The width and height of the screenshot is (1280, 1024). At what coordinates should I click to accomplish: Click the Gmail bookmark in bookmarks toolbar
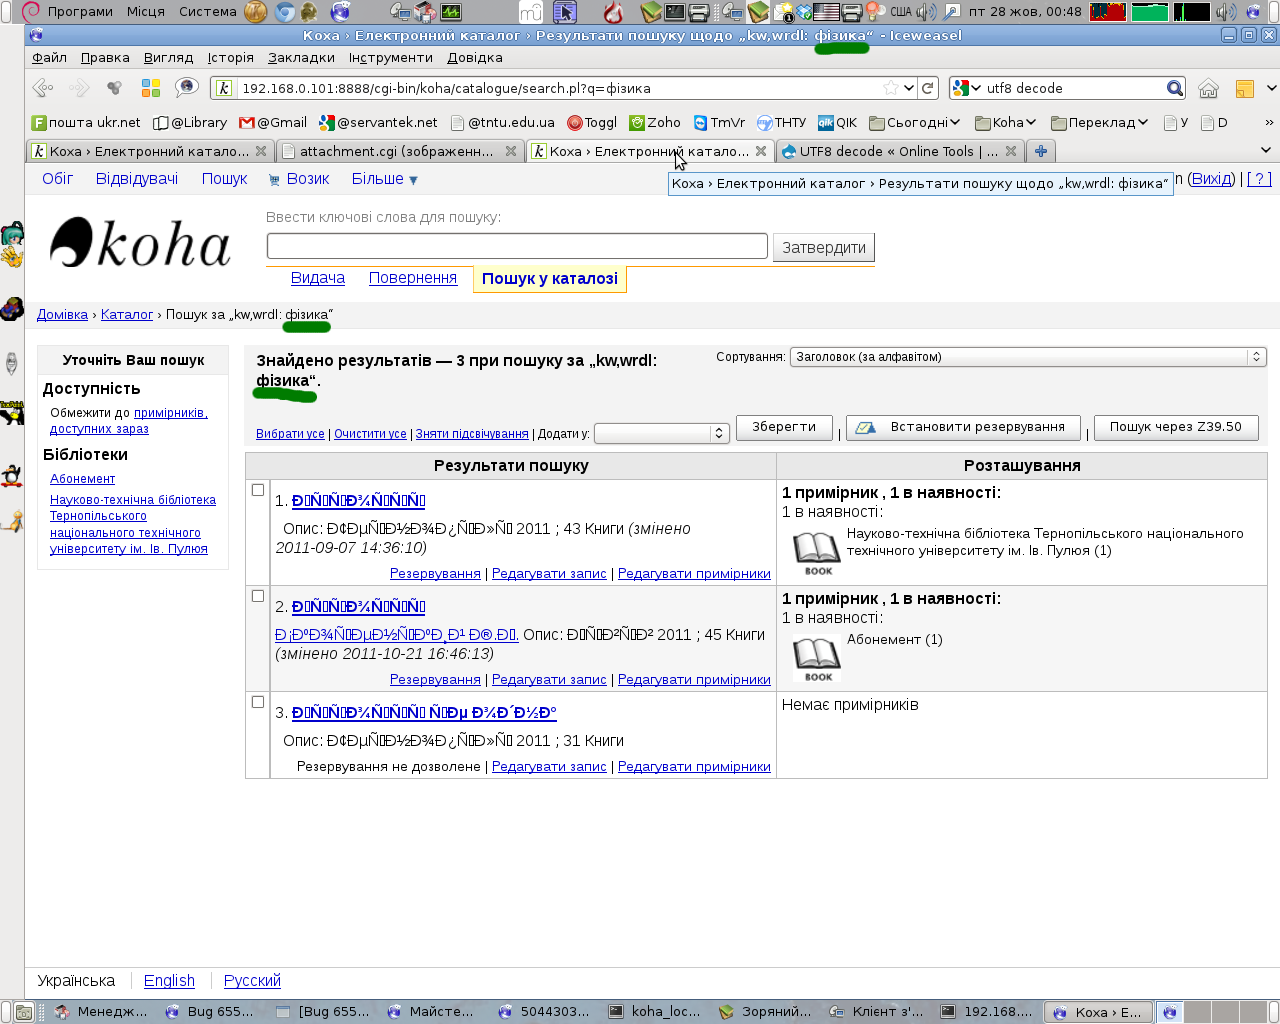pyautogui.click(x=273, y=122)
